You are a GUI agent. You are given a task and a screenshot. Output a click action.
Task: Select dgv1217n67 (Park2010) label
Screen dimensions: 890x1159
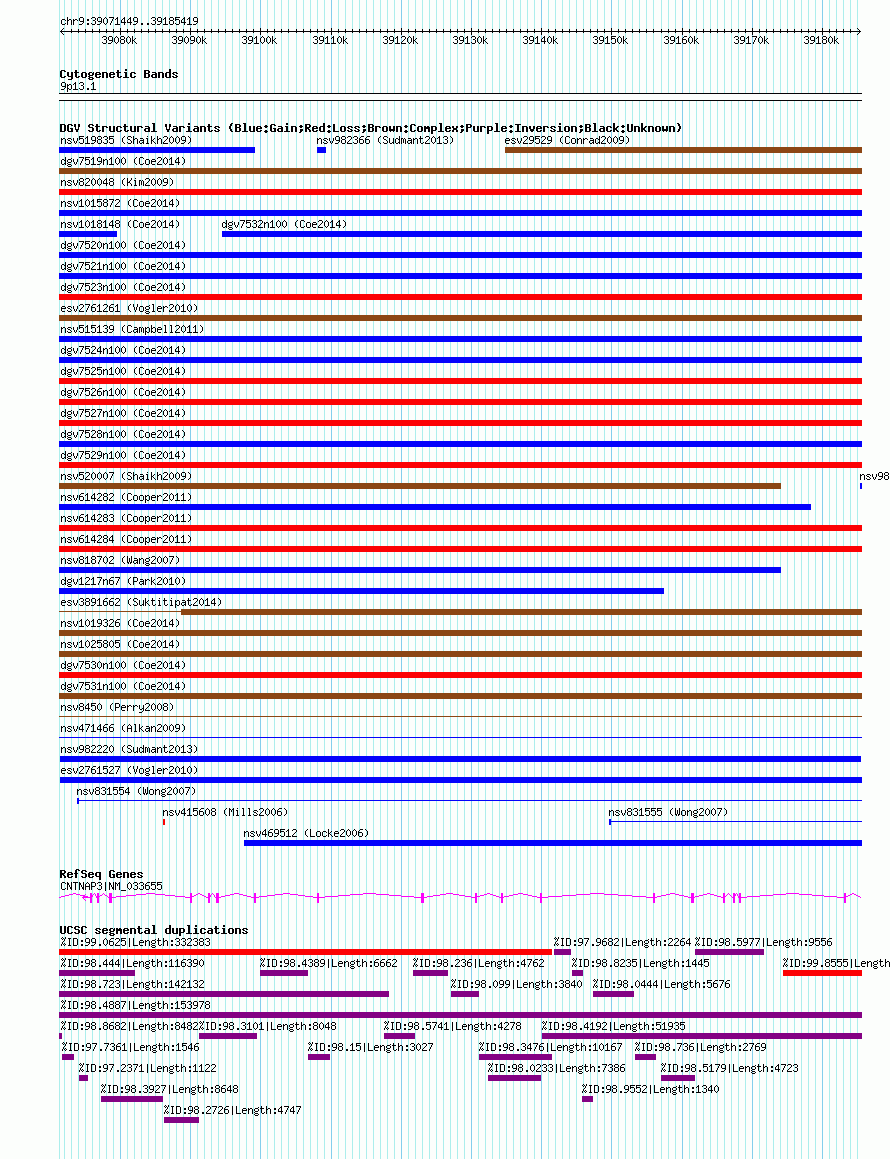(x=123, y=581)
